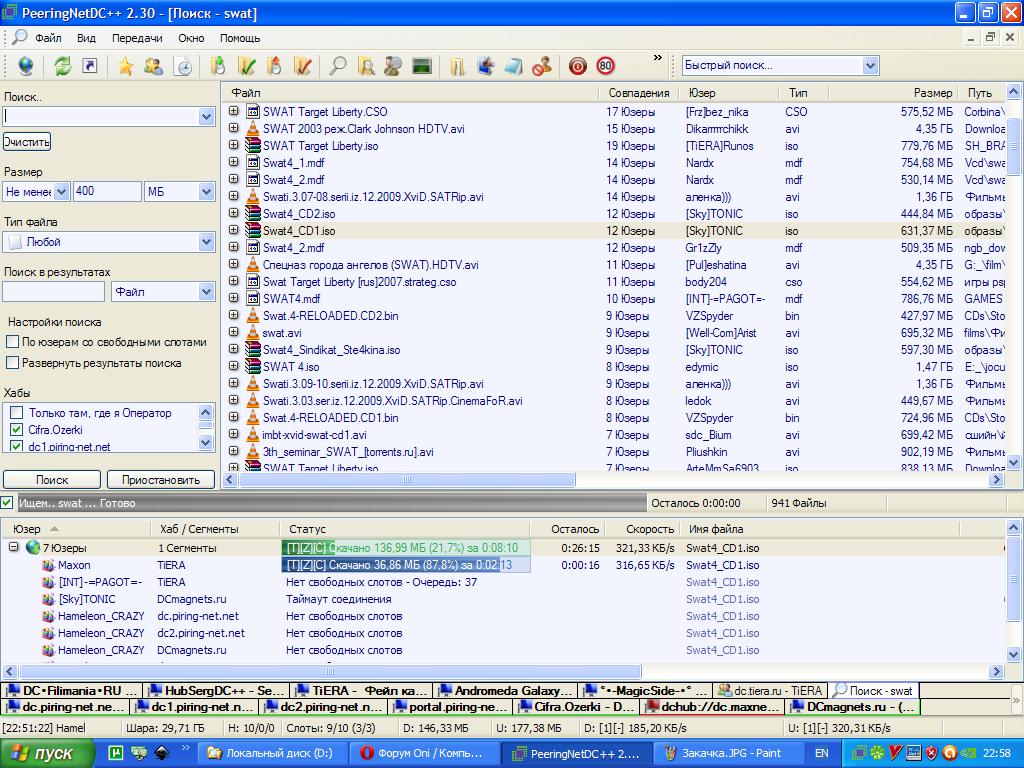
Task: Open the 'Передачи' menu
Action: 136,38
